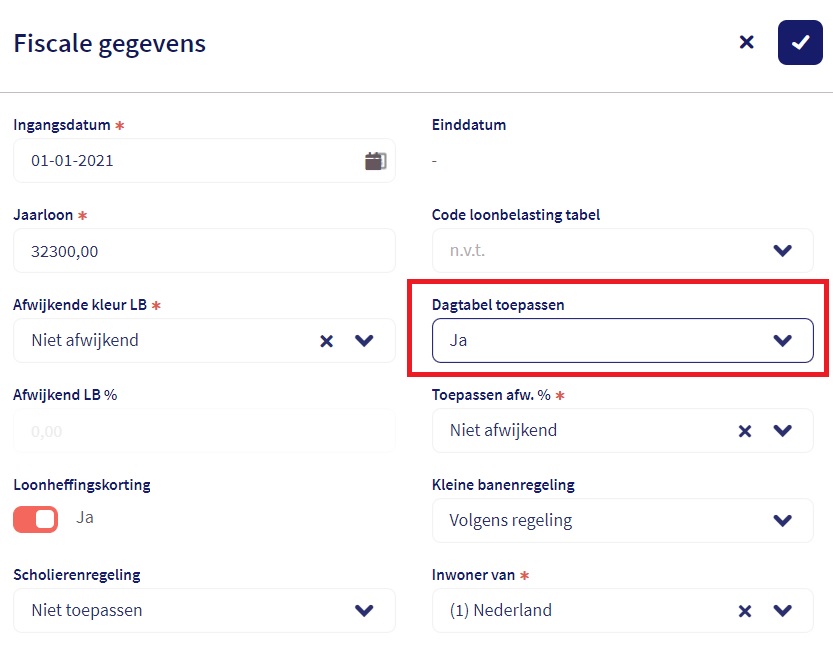Click the 'Ja' label beside Loonheffingskorting

pos(85,518)
